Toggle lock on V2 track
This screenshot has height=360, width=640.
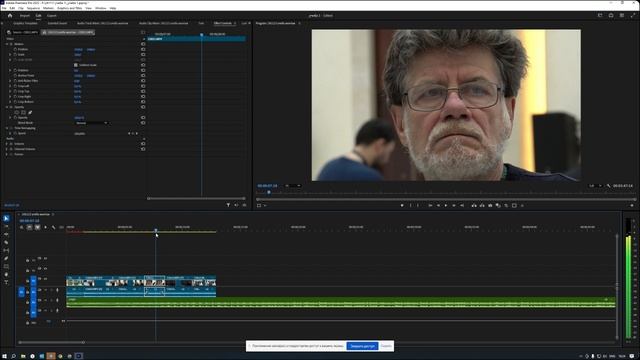pyautogui.click(x=28, y=270)
